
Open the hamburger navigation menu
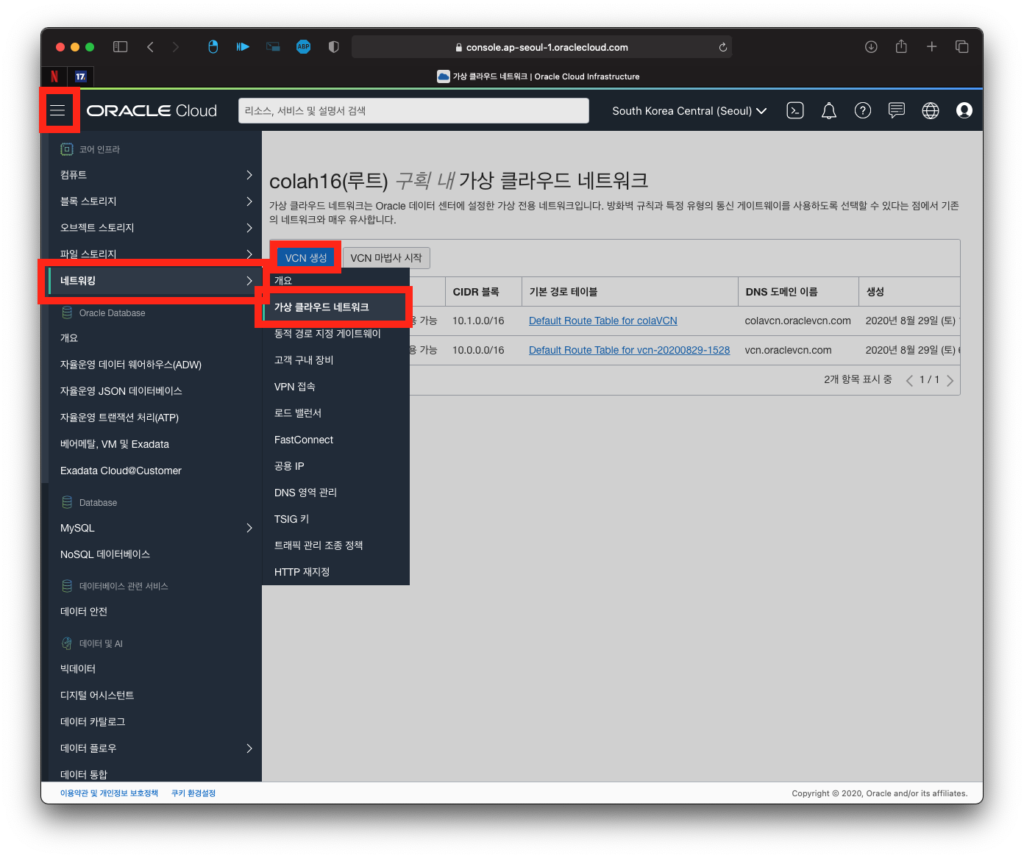coord(57,110)
